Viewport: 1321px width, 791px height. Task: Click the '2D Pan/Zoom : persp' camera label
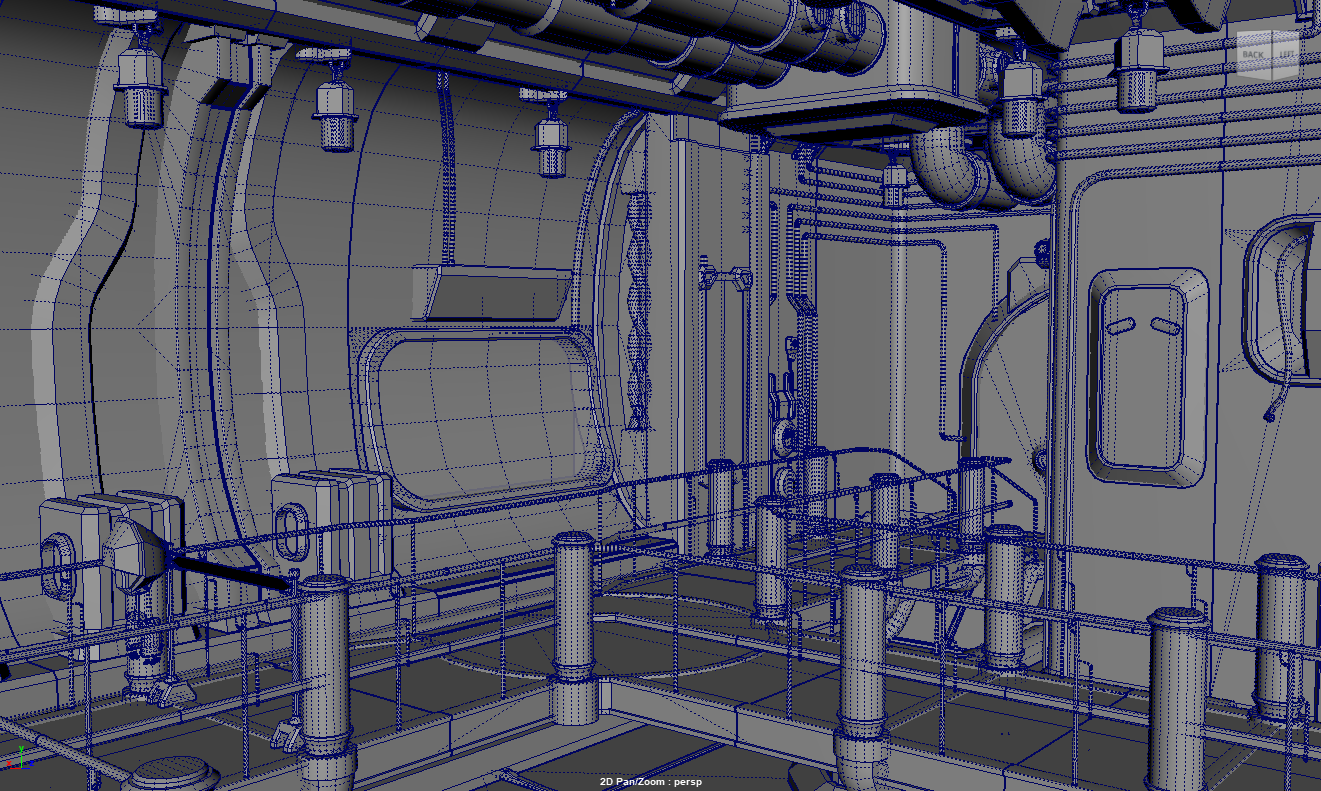coord(650,782)
